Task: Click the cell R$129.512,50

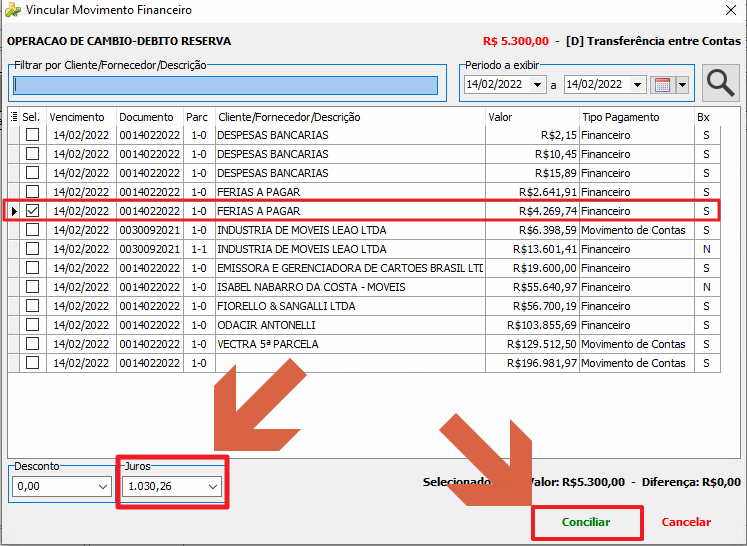Action: pos(532,344)
